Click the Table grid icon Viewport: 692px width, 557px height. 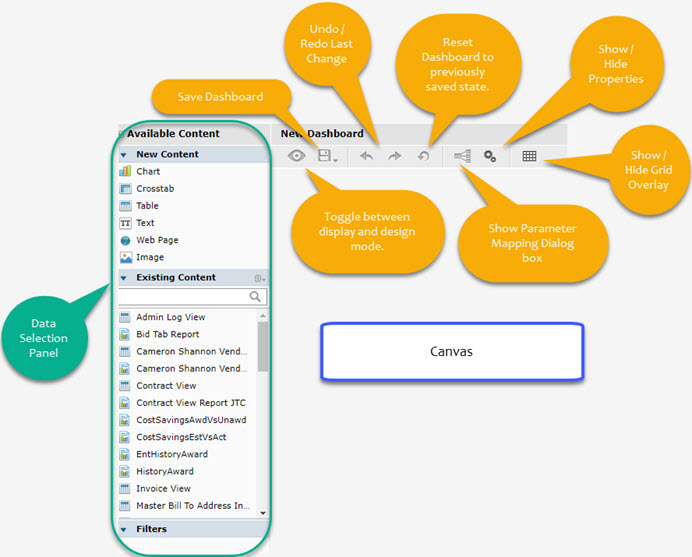(x=125, y=206)
